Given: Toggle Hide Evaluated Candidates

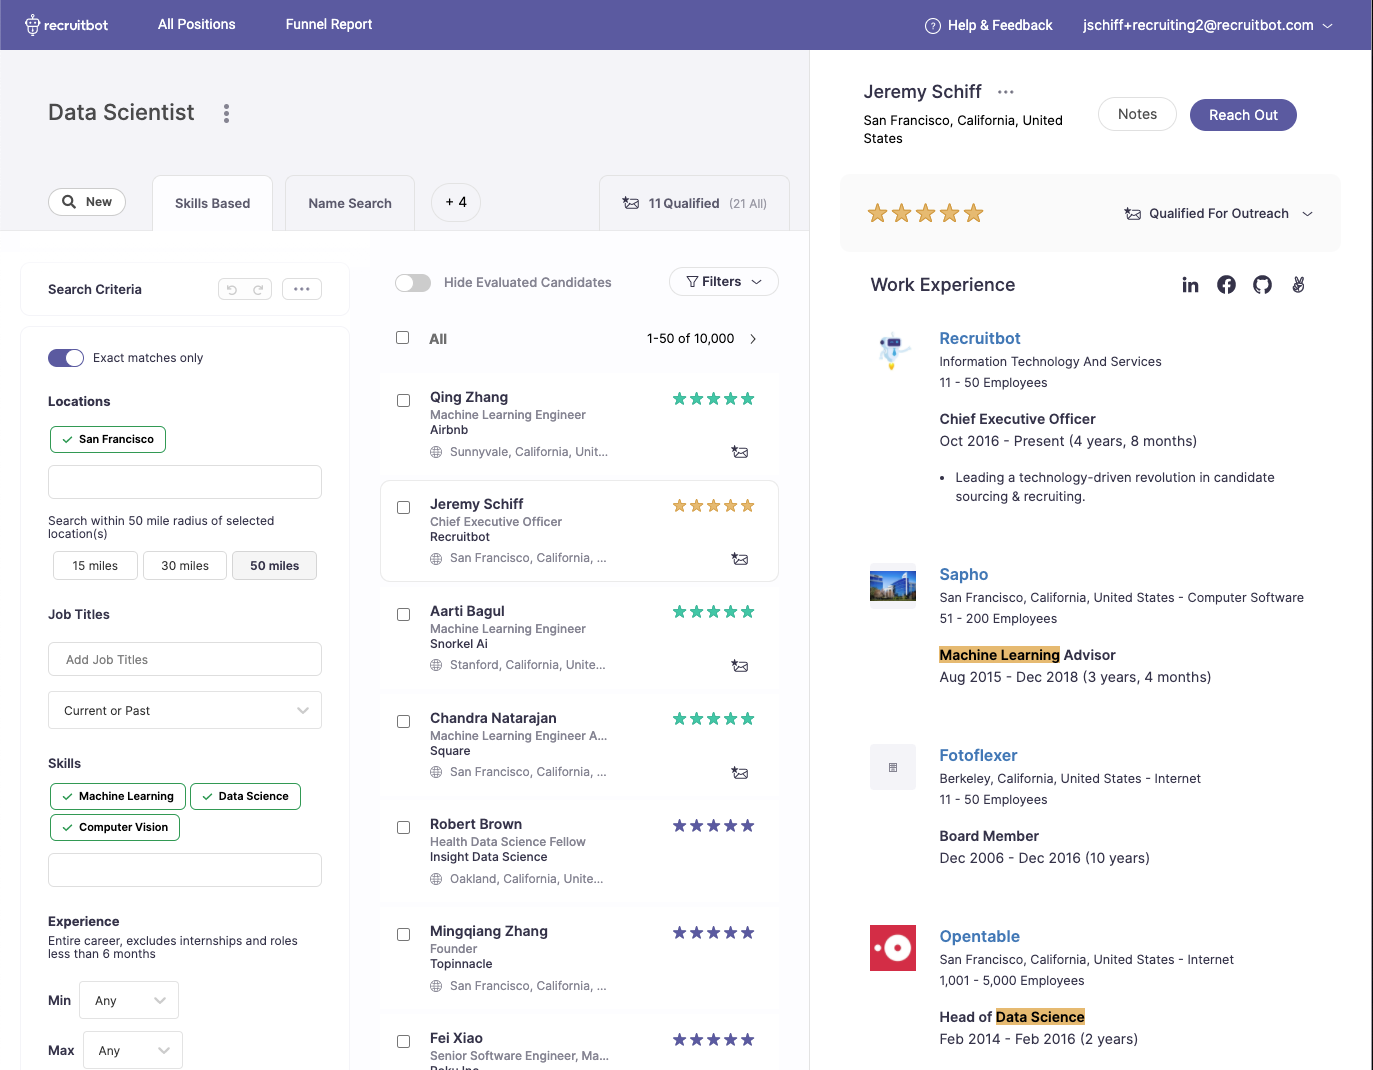Looking at the screenshot, I should pos(413,283).
